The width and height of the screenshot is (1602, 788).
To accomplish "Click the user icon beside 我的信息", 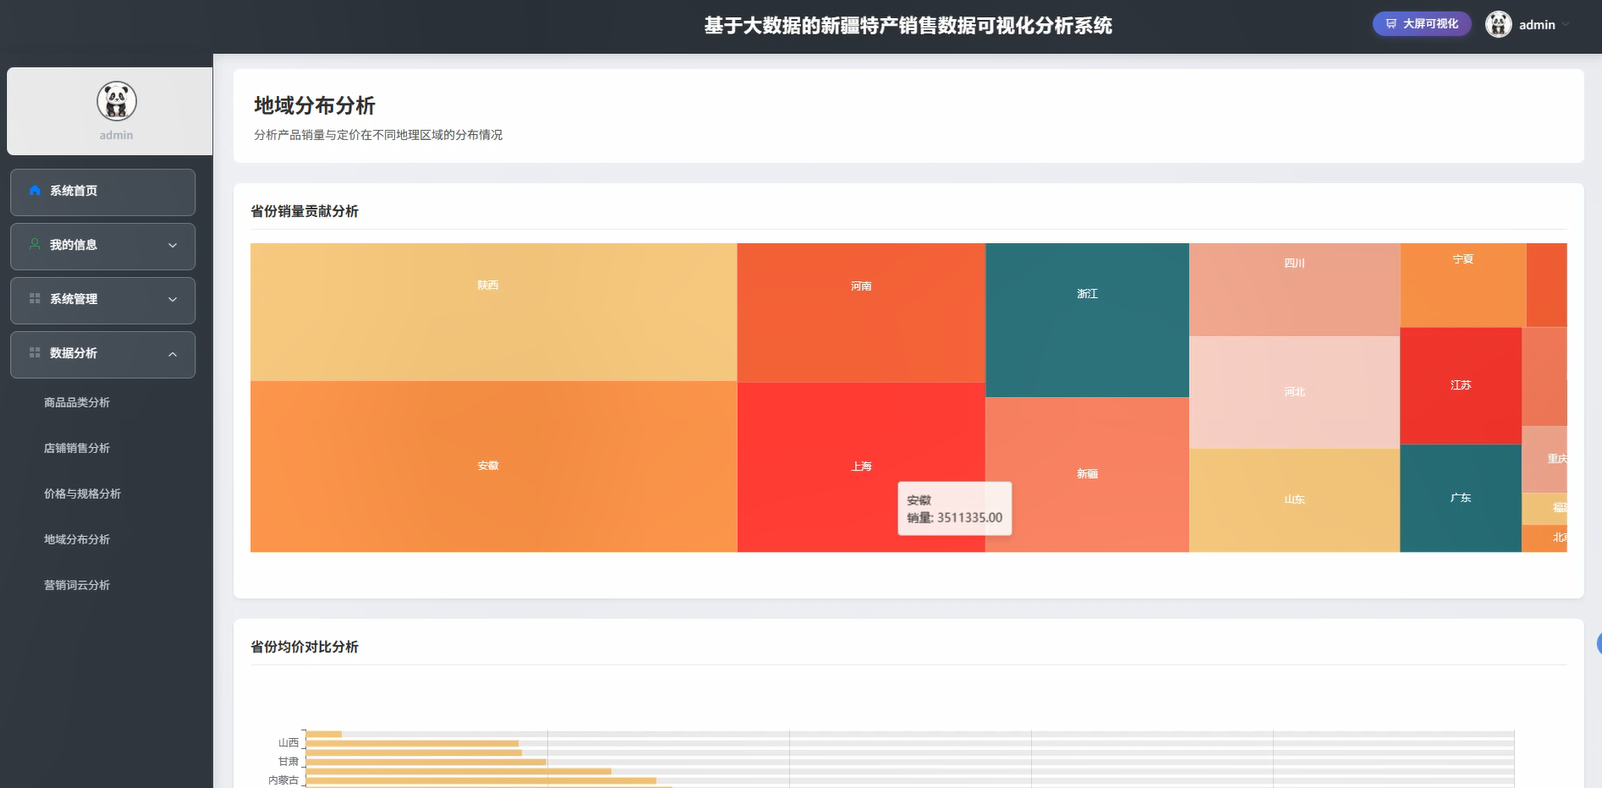I will tap(35, 244).
